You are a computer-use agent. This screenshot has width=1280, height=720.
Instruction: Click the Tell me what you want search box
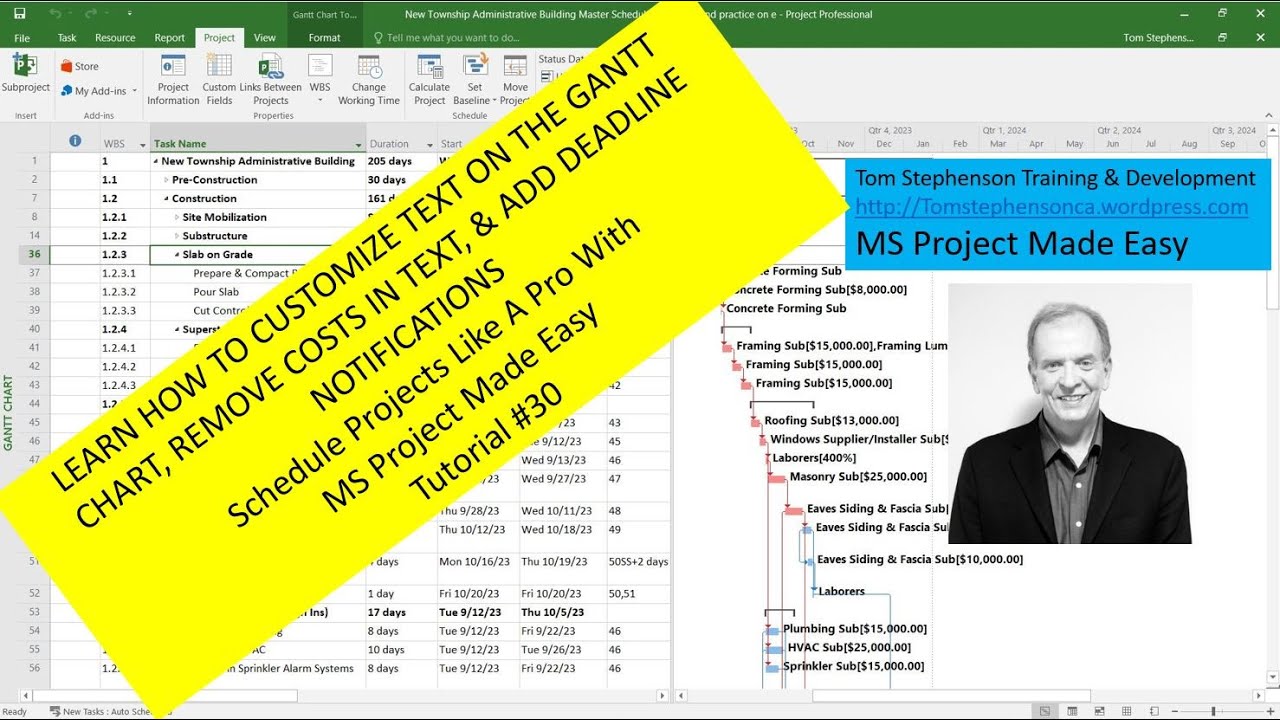(445, 38)
